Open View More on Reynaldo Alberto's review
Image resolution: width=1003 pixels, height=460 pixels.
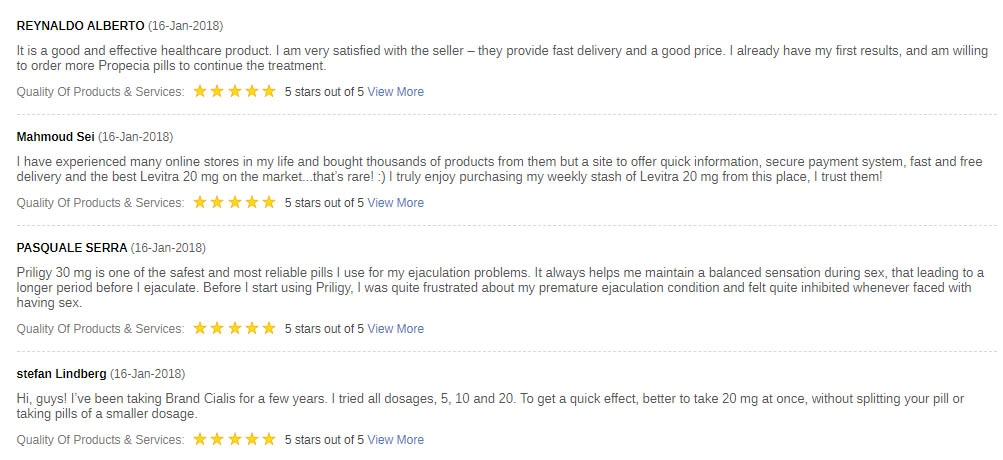click(395, 91)
